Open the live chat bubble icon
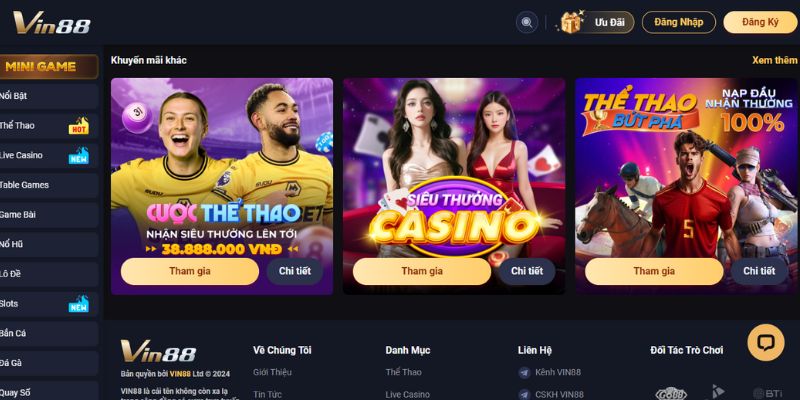This screenshot has height=400, width=800. click(x=766, y=342)
